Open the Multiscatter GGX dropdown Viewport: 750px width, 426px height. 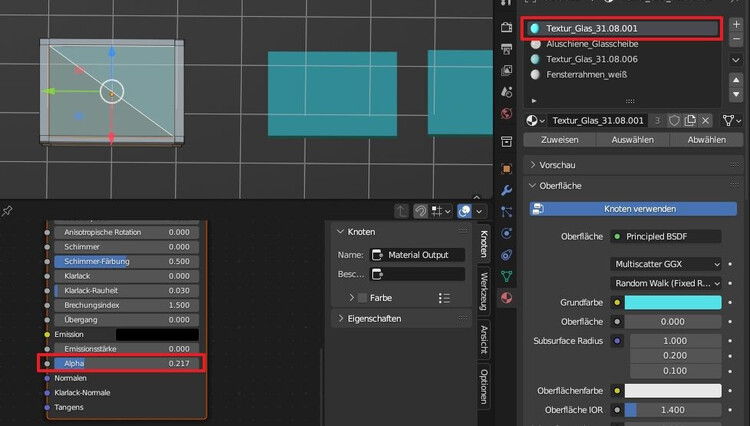tap(666, 264)
